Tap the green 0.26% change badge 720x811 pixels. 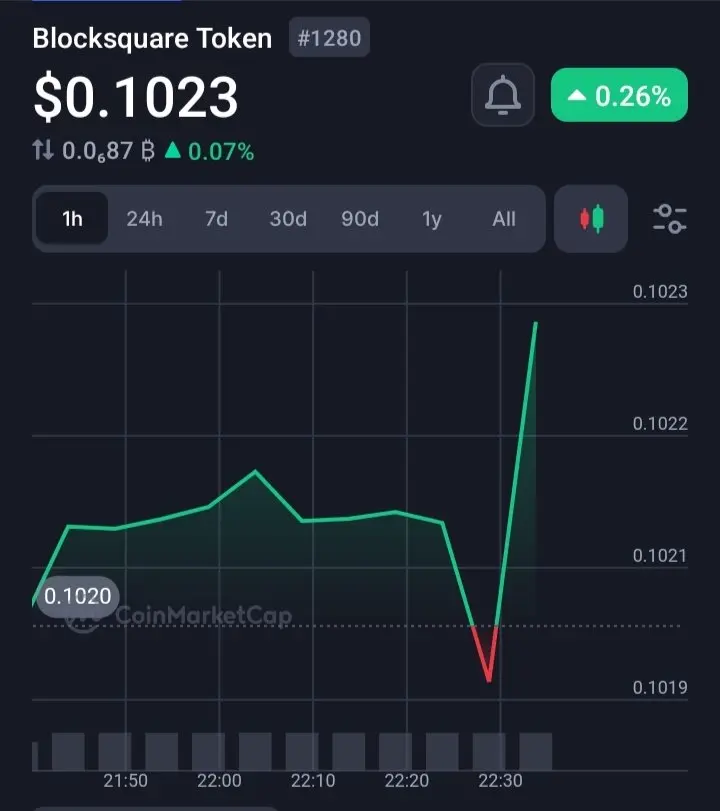click(x=619, y=95)
